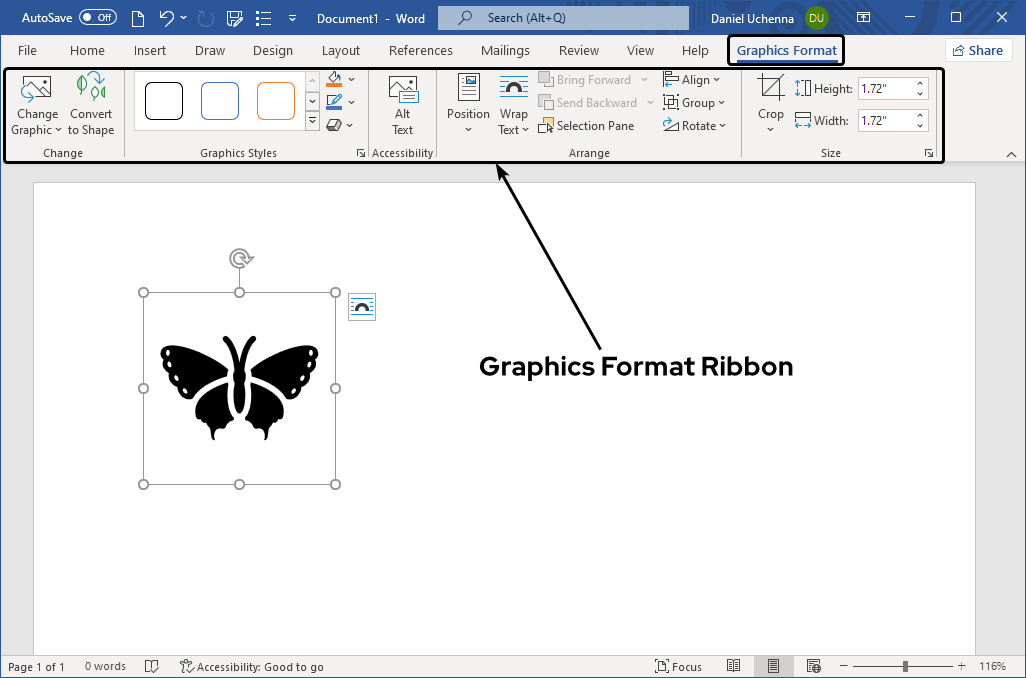The image size is (1026, 678).
Task: Switch to Web Layout view
Action: [813, 666]
